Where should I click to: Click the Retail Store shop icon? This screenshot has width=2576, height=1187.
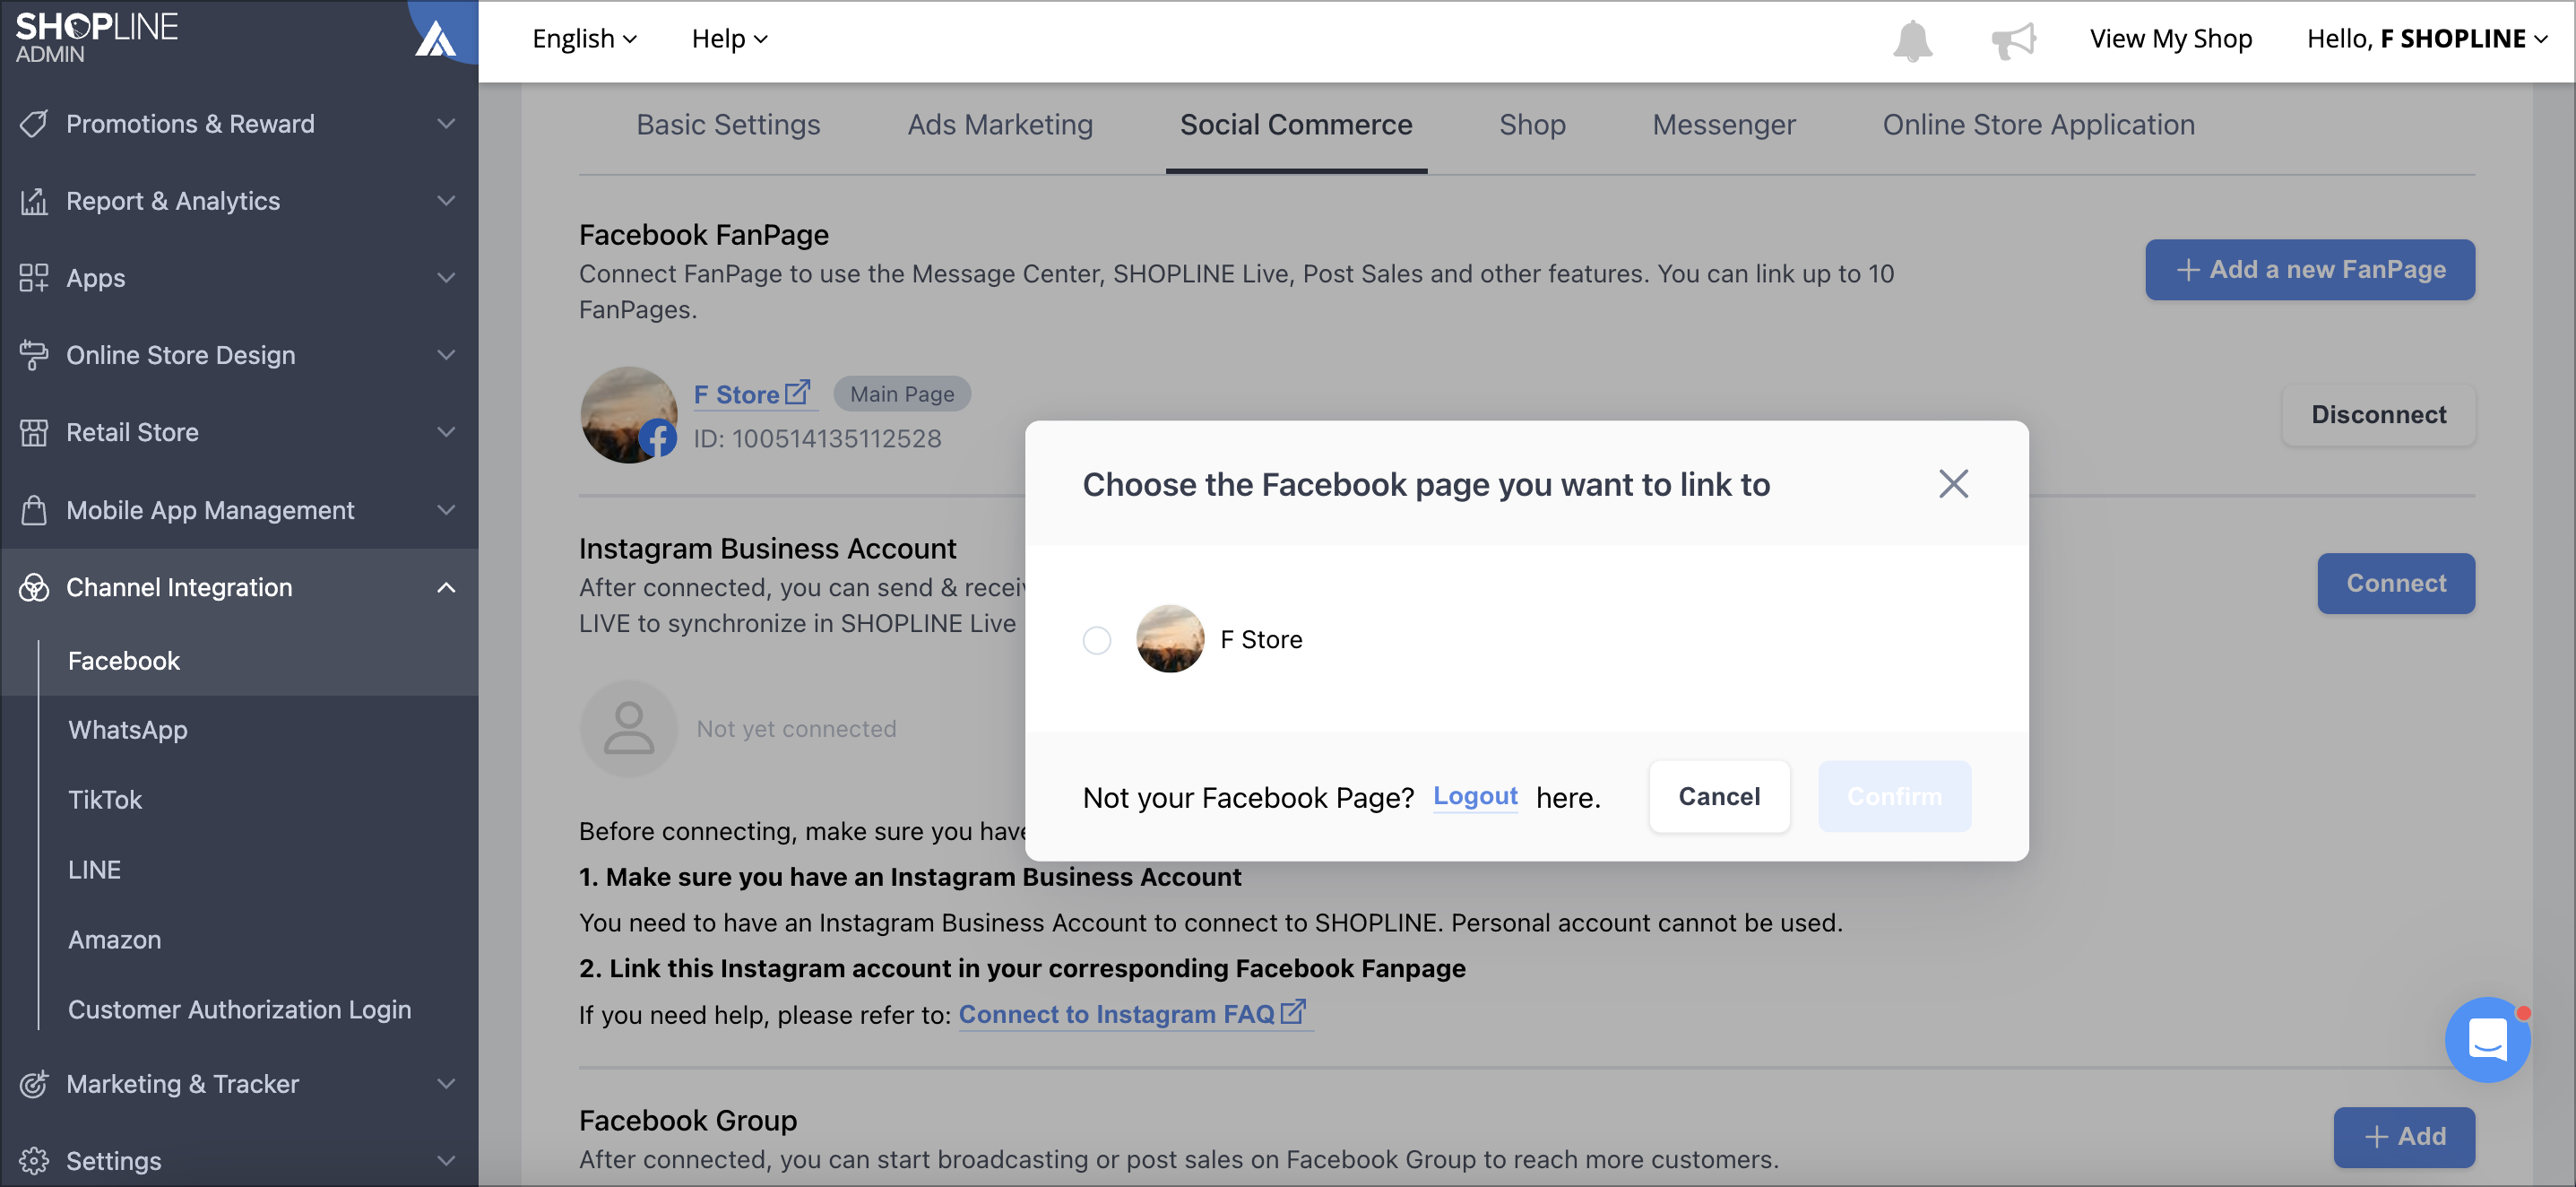(33, 432)
